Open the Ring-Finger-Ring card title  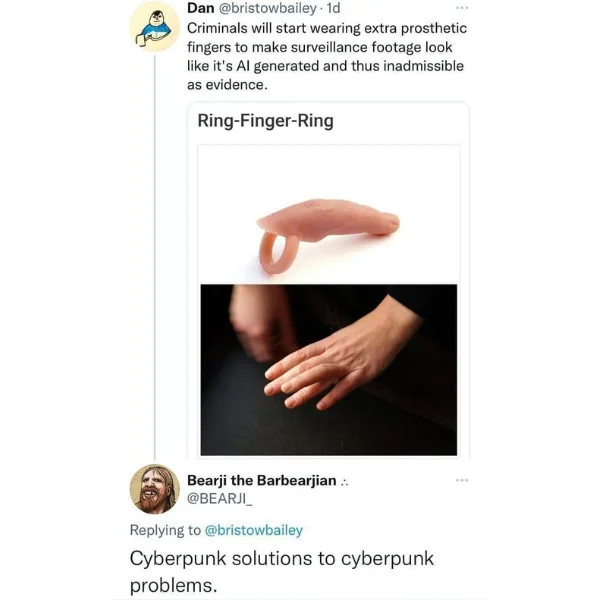click(x=266, y=121)
